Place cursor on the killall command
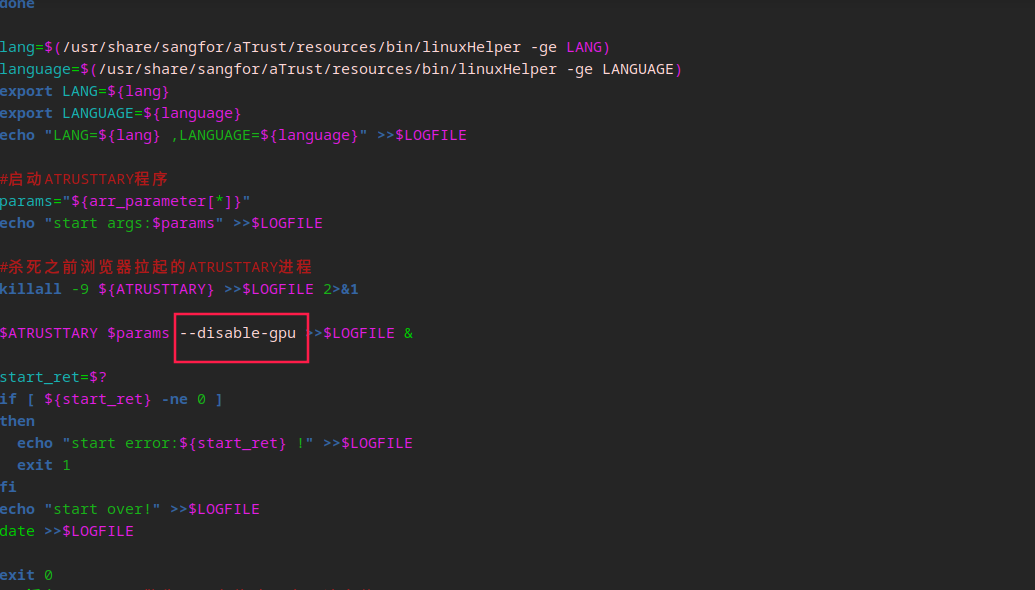This screenshot has width=1035, height=590. tap(30, 289)
